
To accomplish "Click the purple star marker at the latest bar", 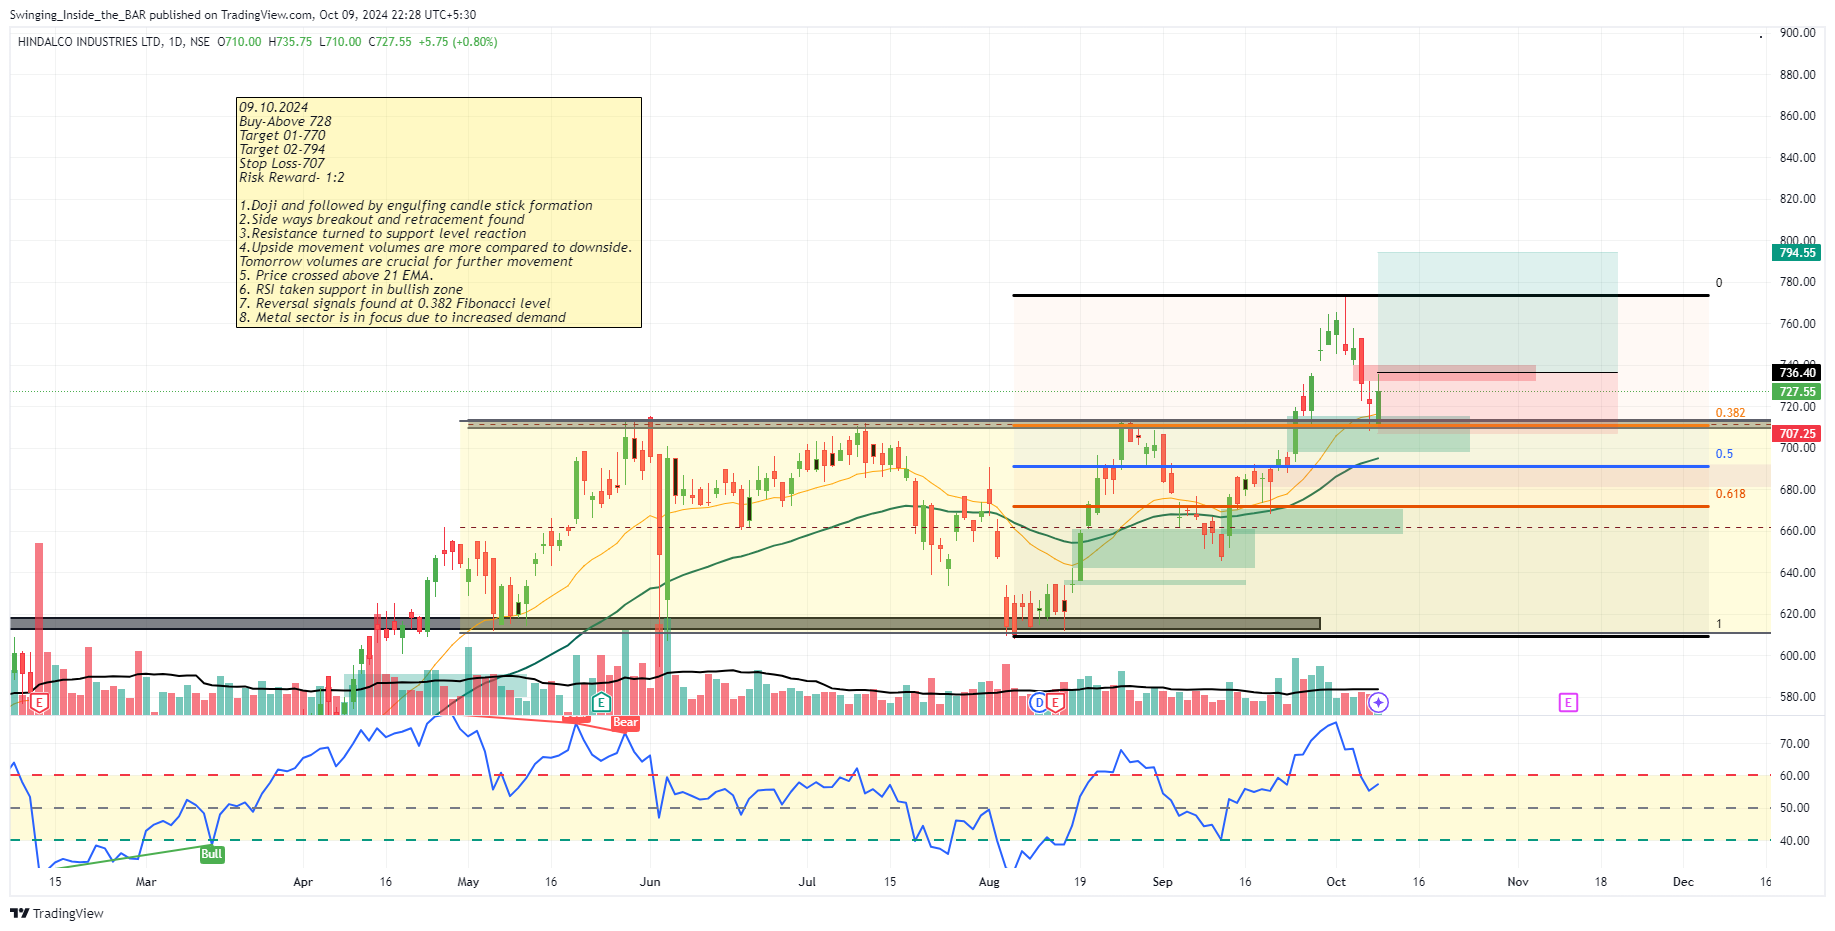I will 1378,703.
